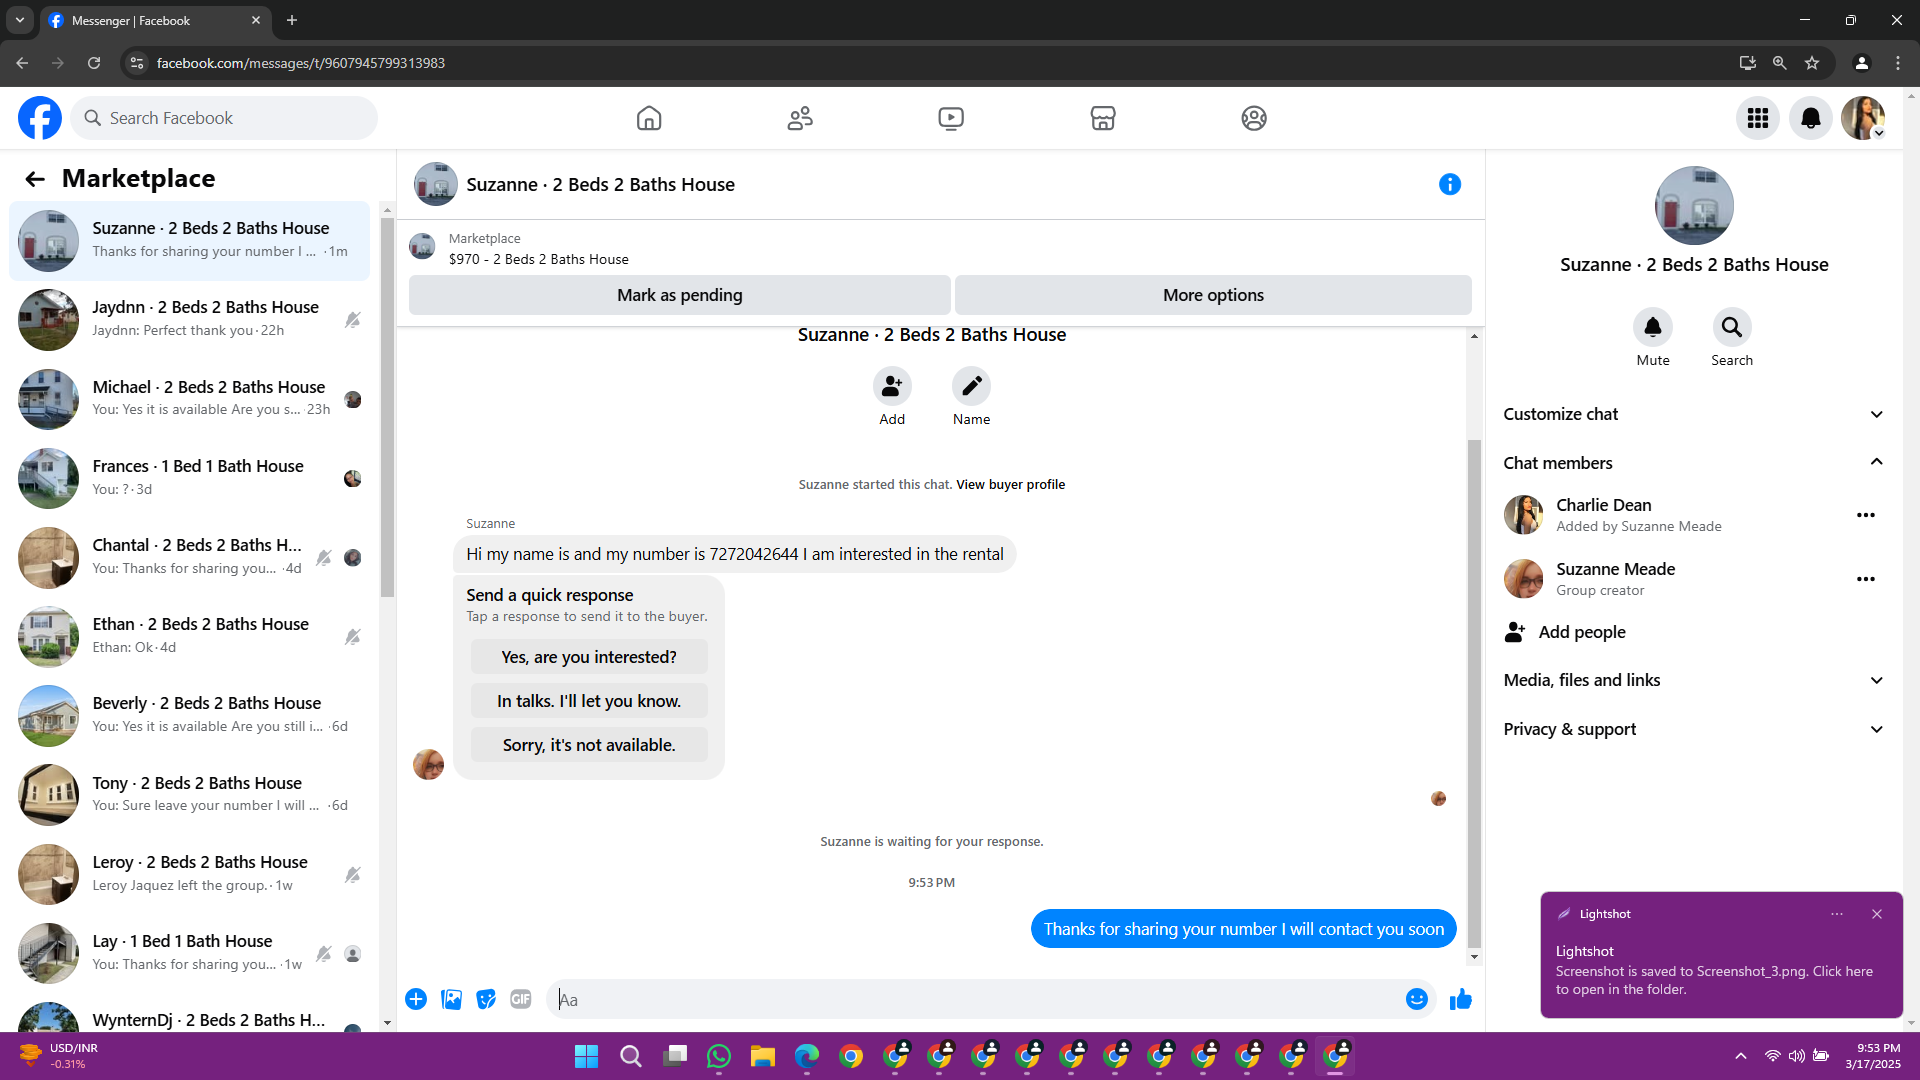Screen dimensions: 1920x1080
Task: Open the Michael conversation
Action: pyautogui.click(x=190, y=398)
